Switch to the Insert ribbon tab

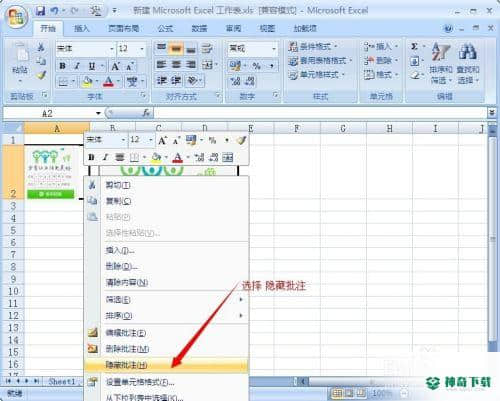(x=82, y=29)
